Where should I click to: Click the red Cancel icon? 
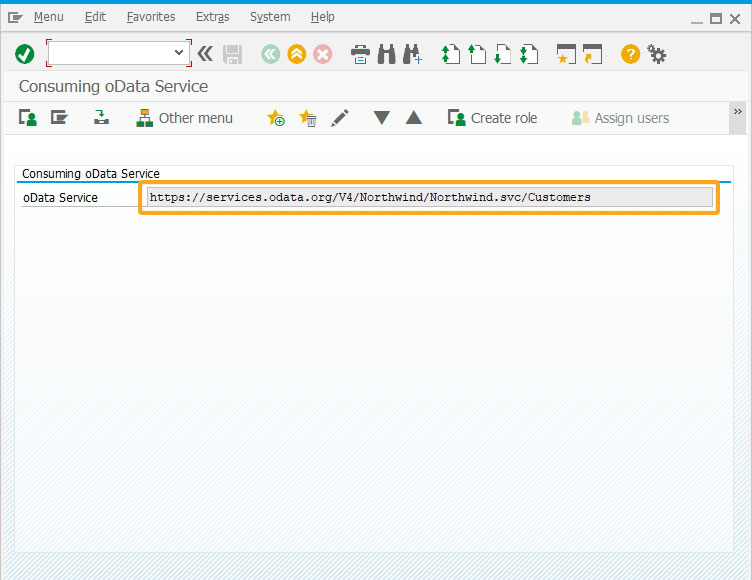click(323, 54)
